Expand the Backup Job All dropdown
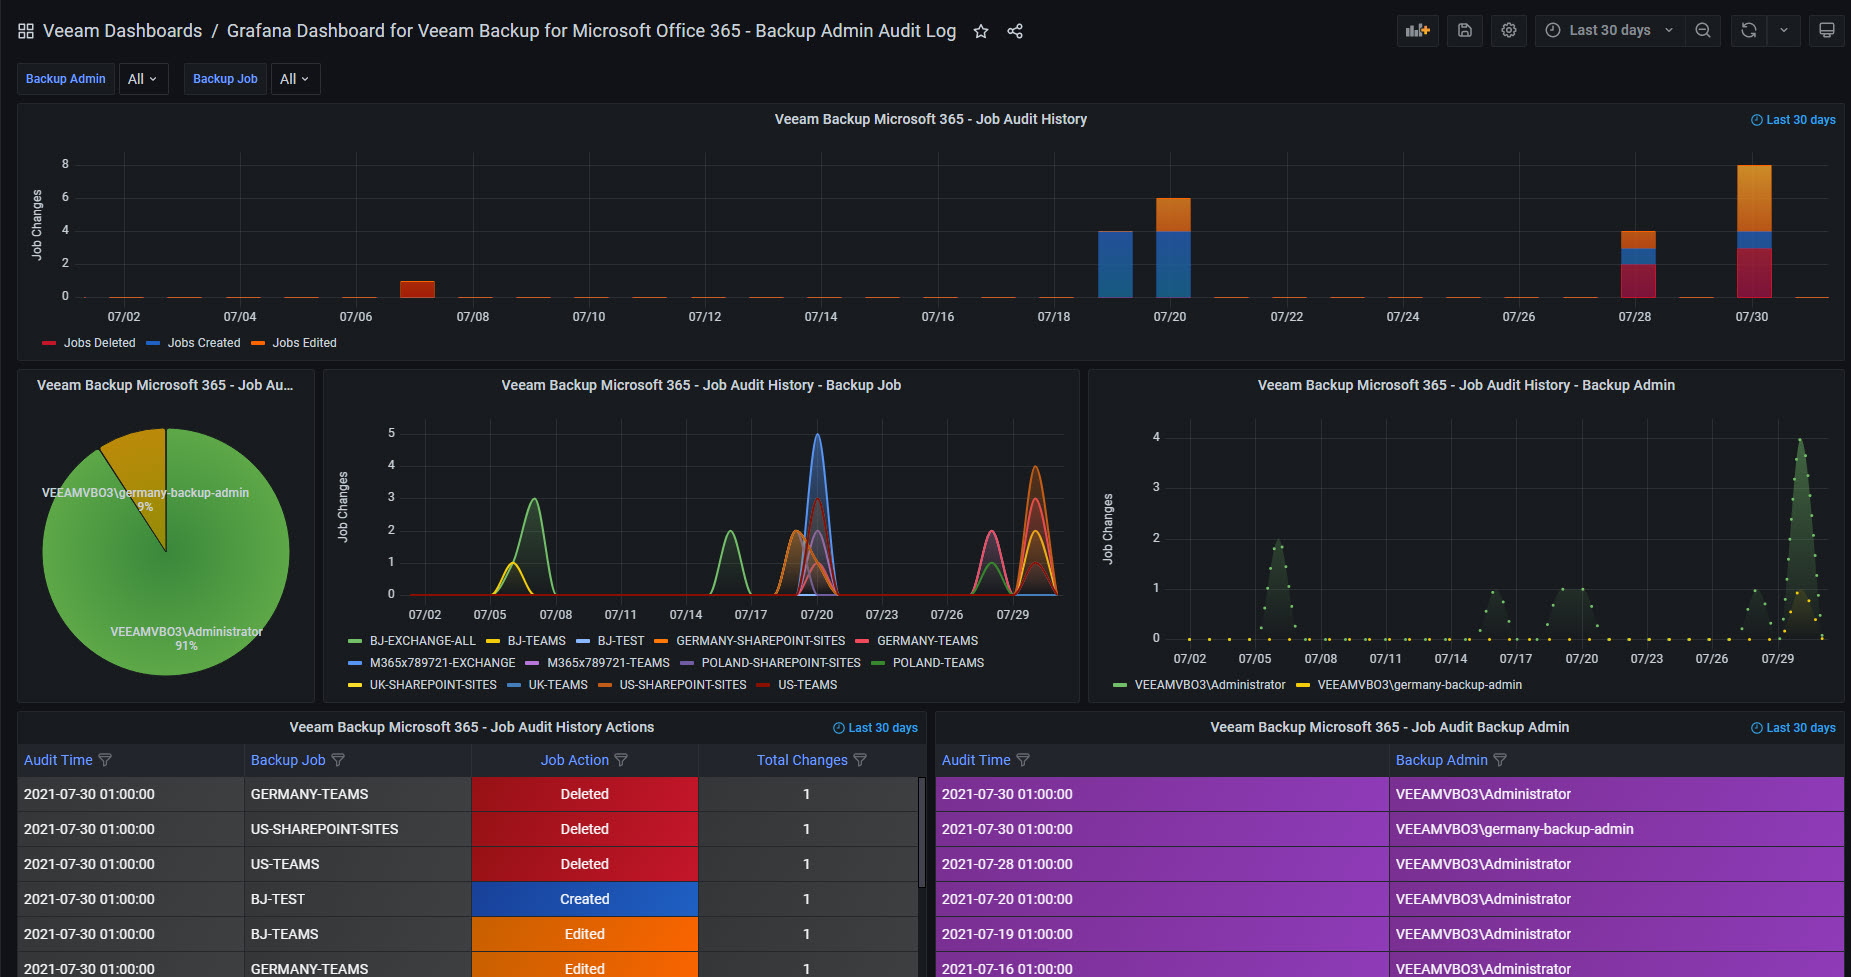 (x=295, y=79)
